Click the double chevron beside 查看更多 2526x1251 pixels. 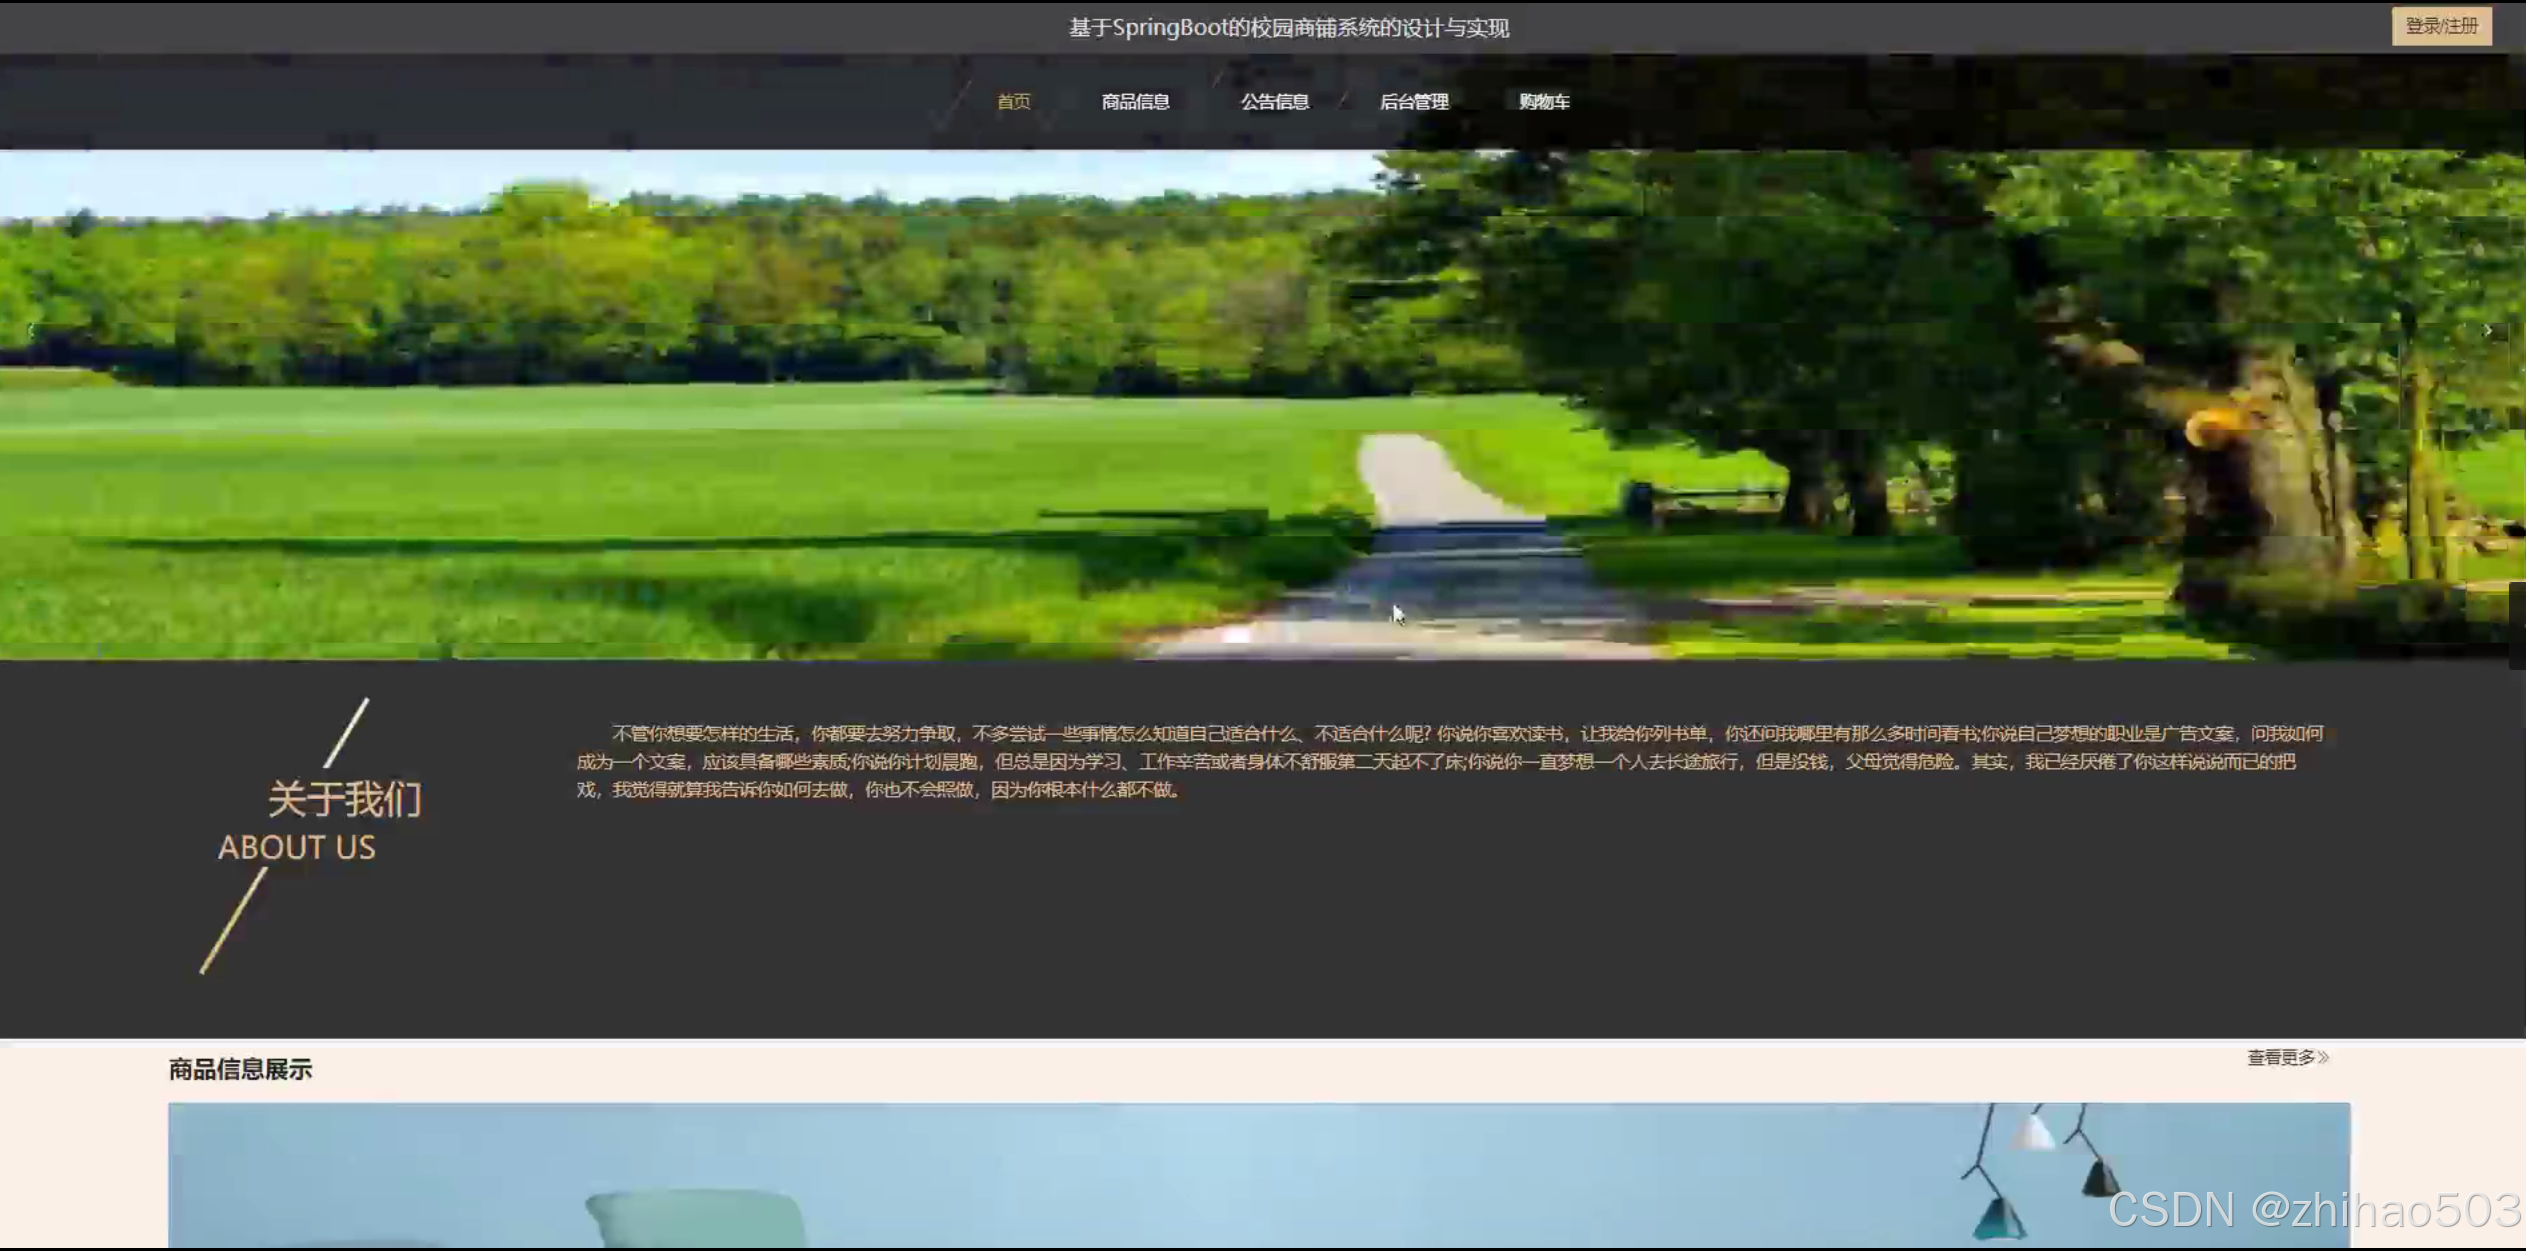2323,1057
